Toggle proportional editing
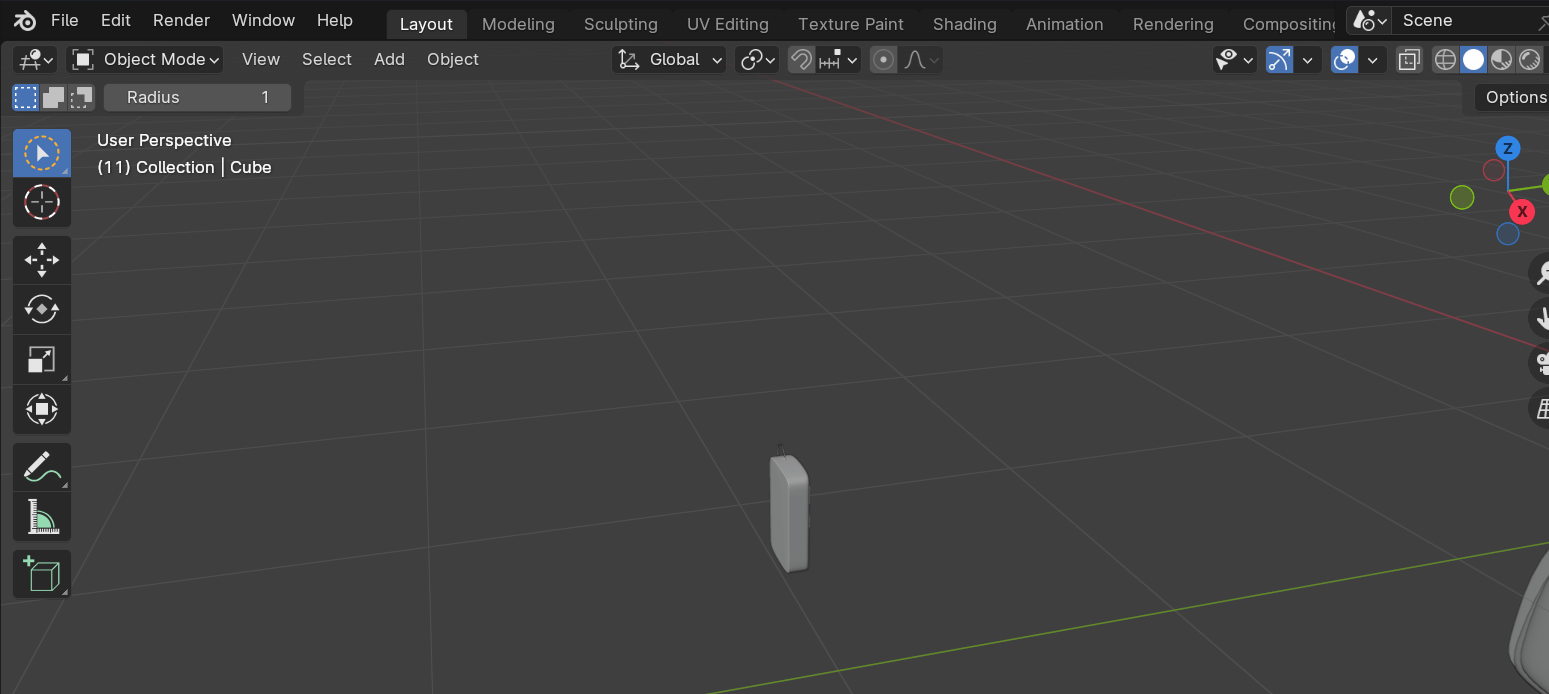 883,59
